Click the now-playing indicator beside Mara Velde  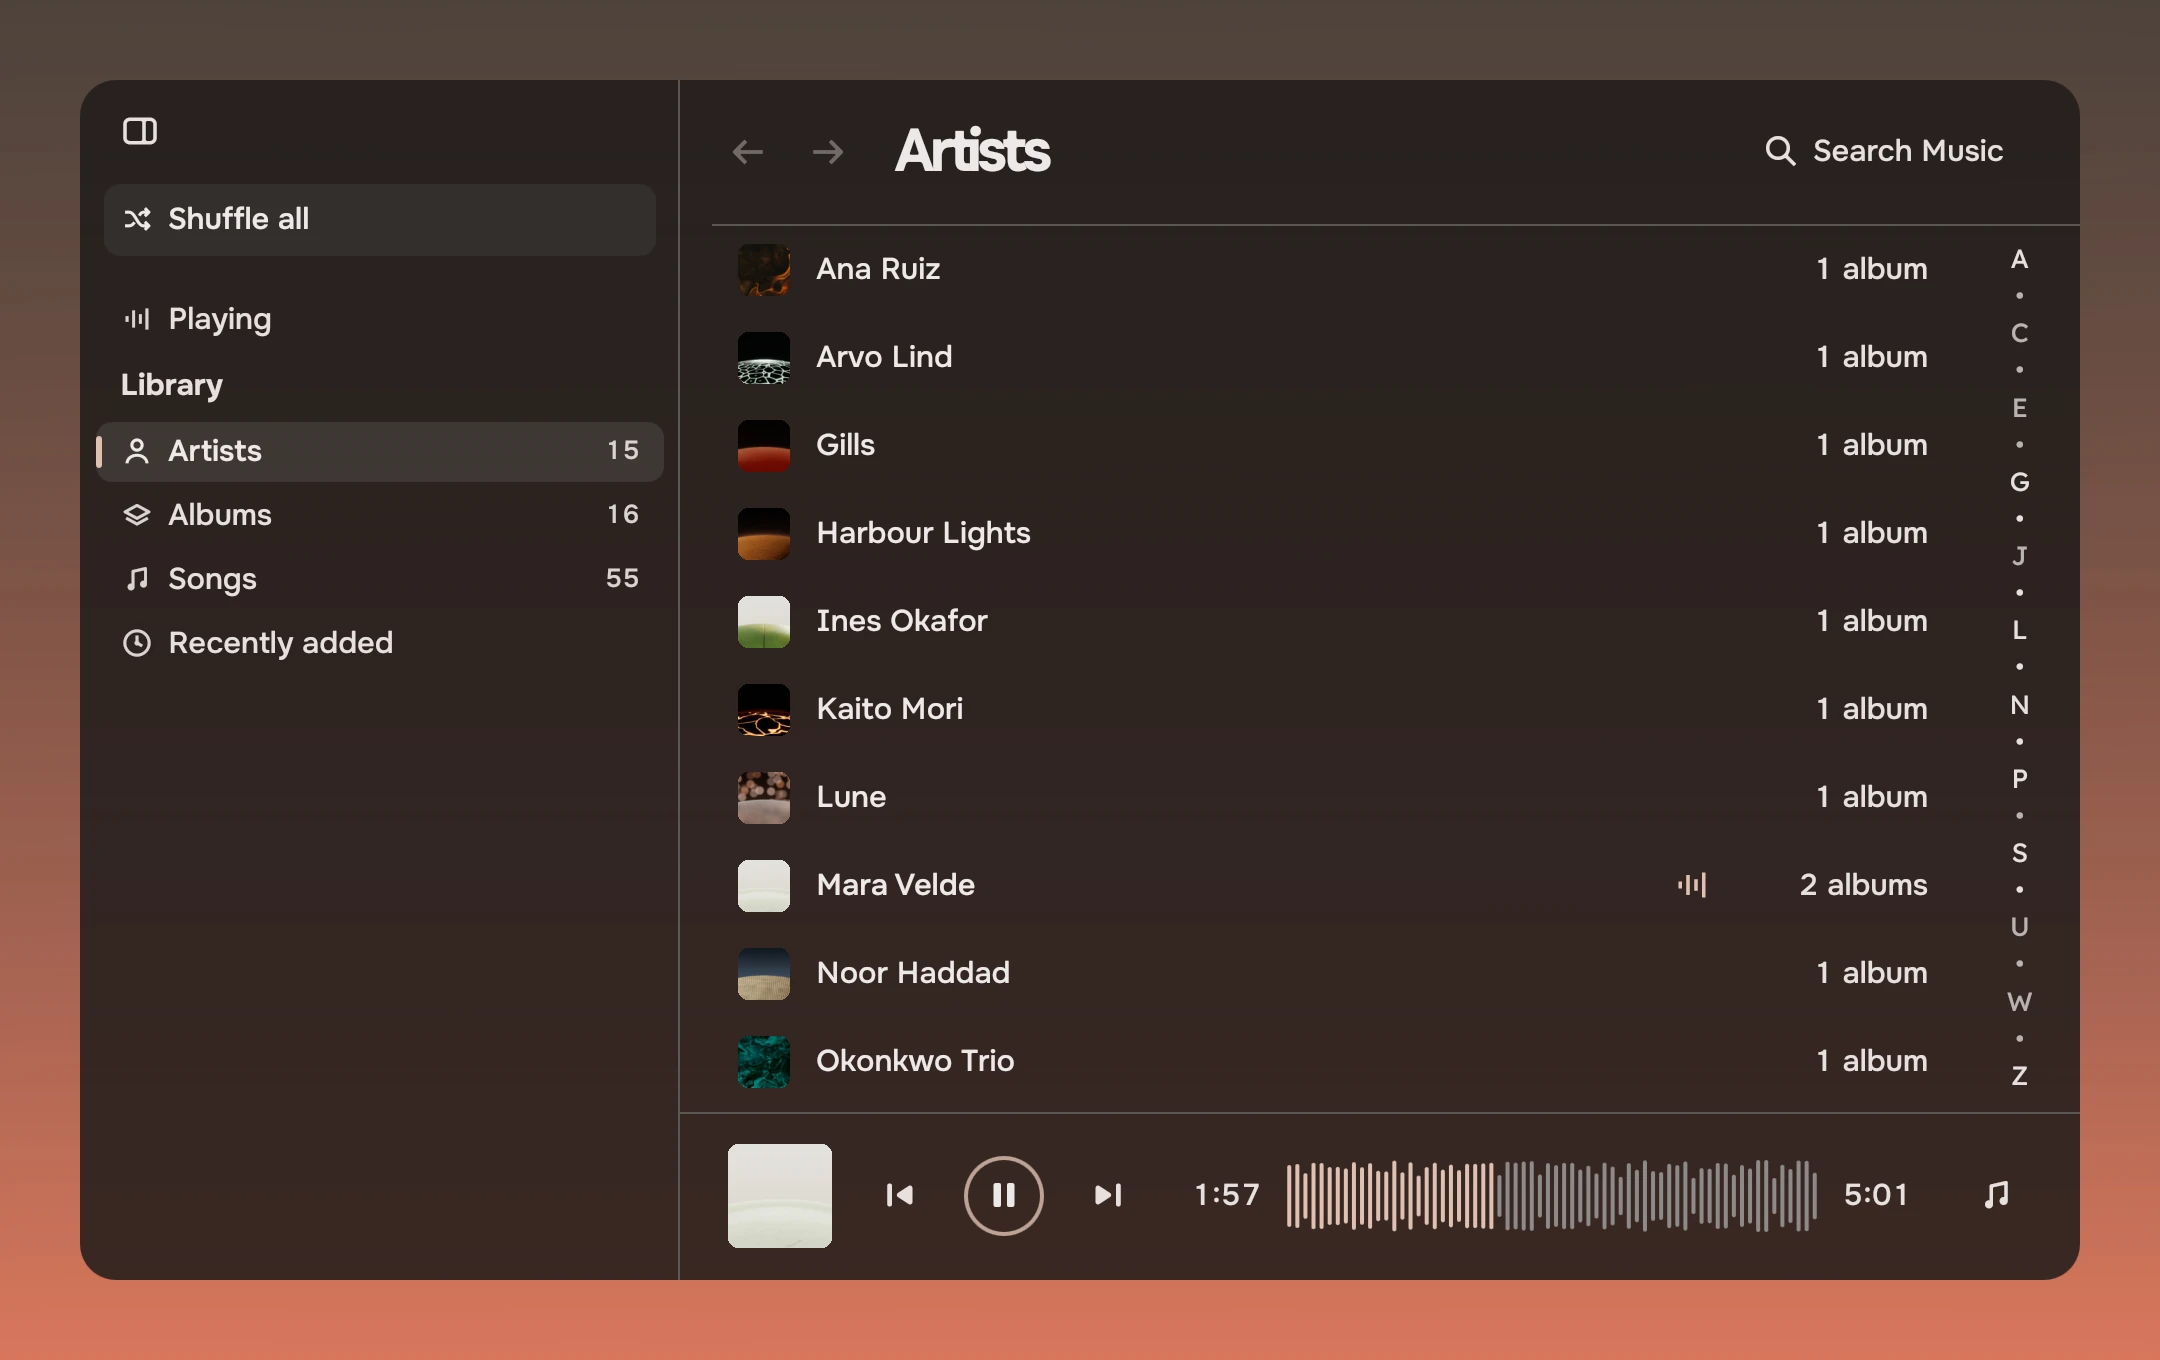click(x=1692, y=885)
